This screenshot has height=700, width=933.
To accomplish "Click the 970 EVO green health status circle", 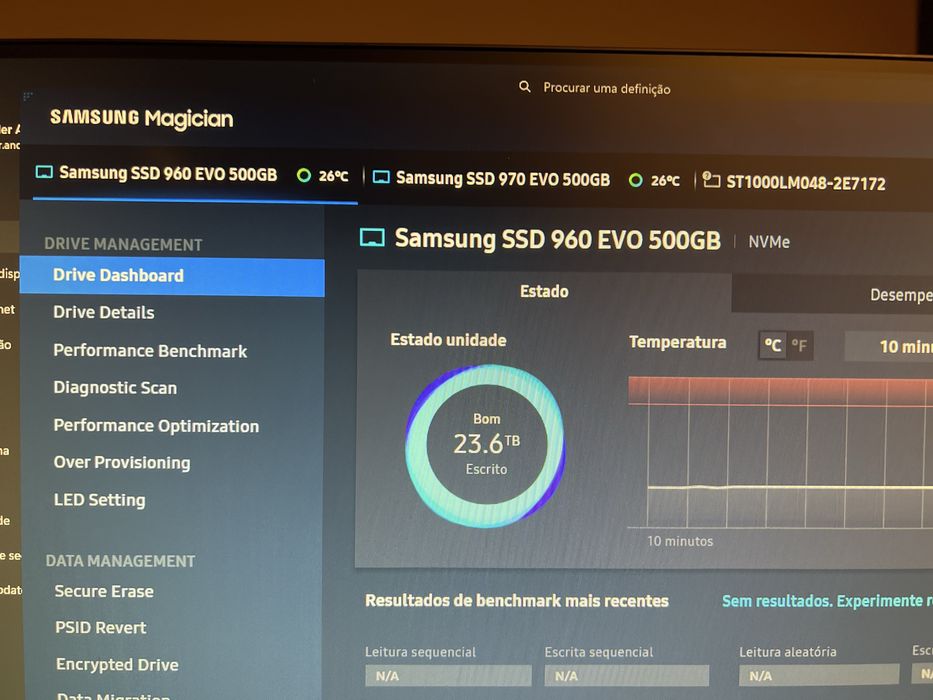I will click(x=635, y=180).
